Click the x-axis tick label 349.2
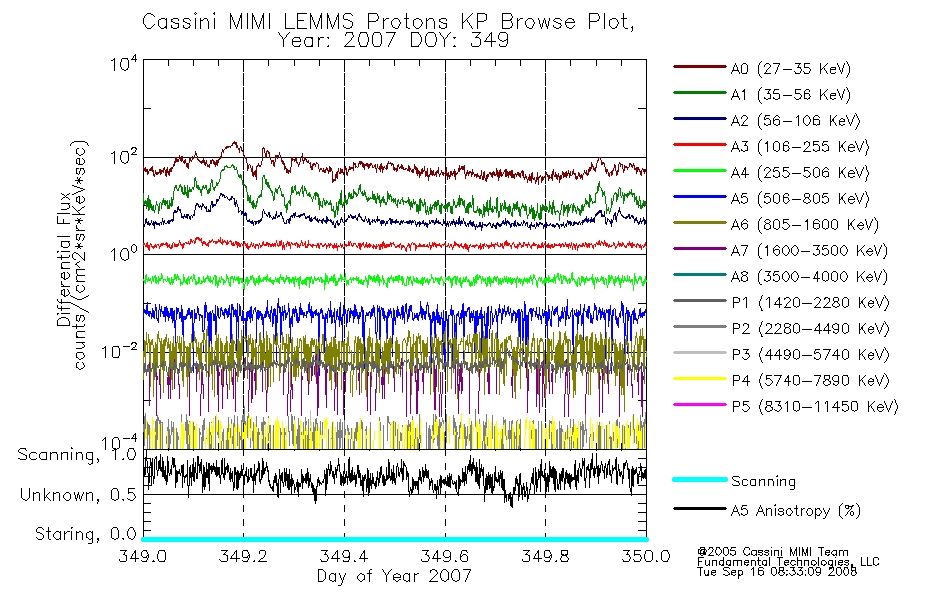The image size is (950, 600). click(243, 556)
